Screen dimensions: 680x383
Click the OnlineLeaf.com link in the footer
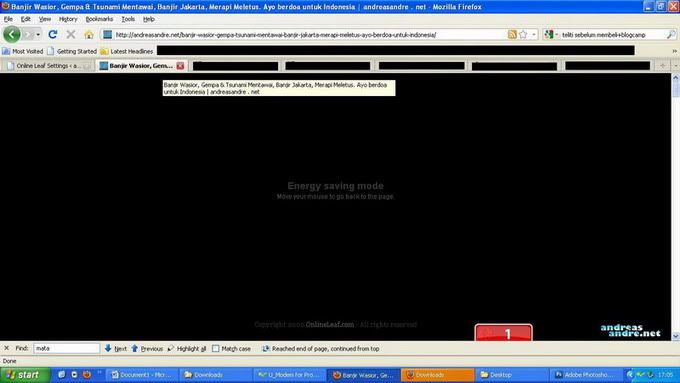330,324
